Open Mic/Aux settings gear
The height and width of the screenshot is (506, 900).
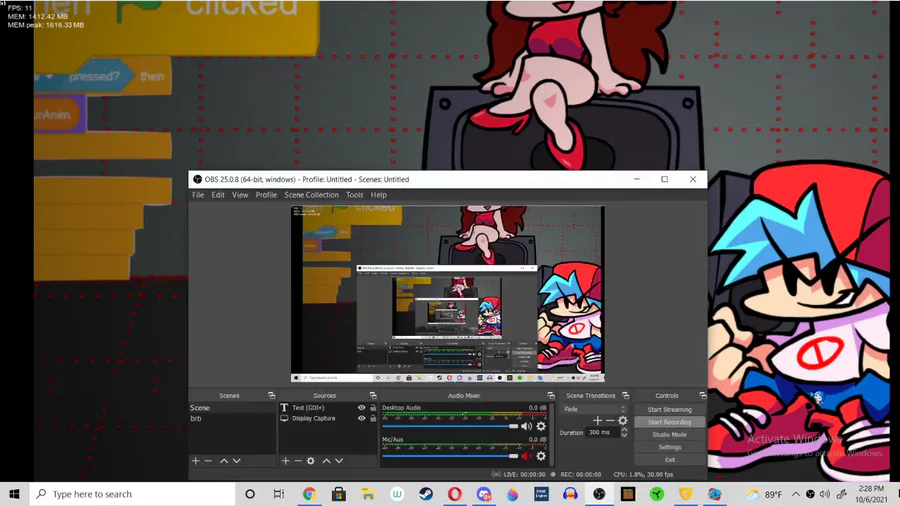coord(541,456)
